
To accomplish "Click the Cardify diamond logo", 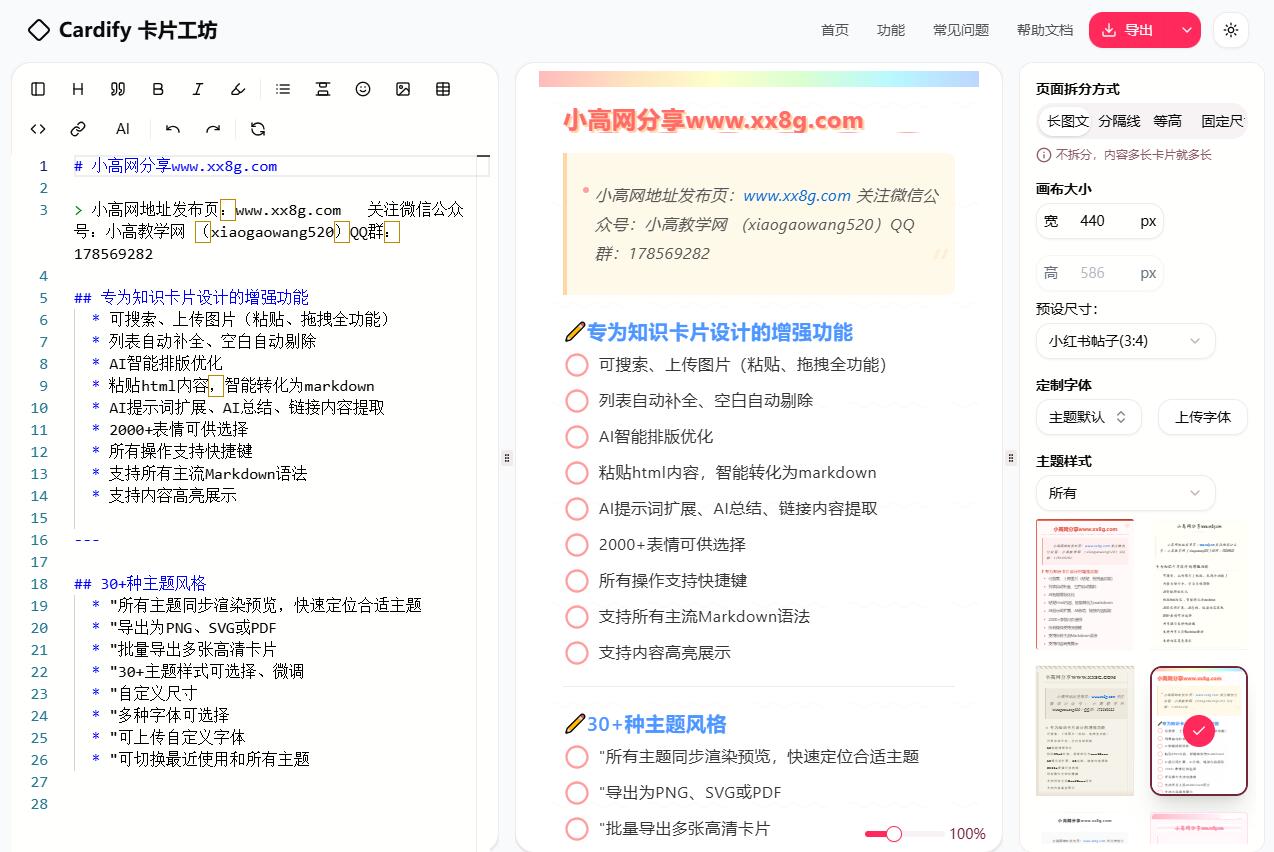I will point(38,30).
